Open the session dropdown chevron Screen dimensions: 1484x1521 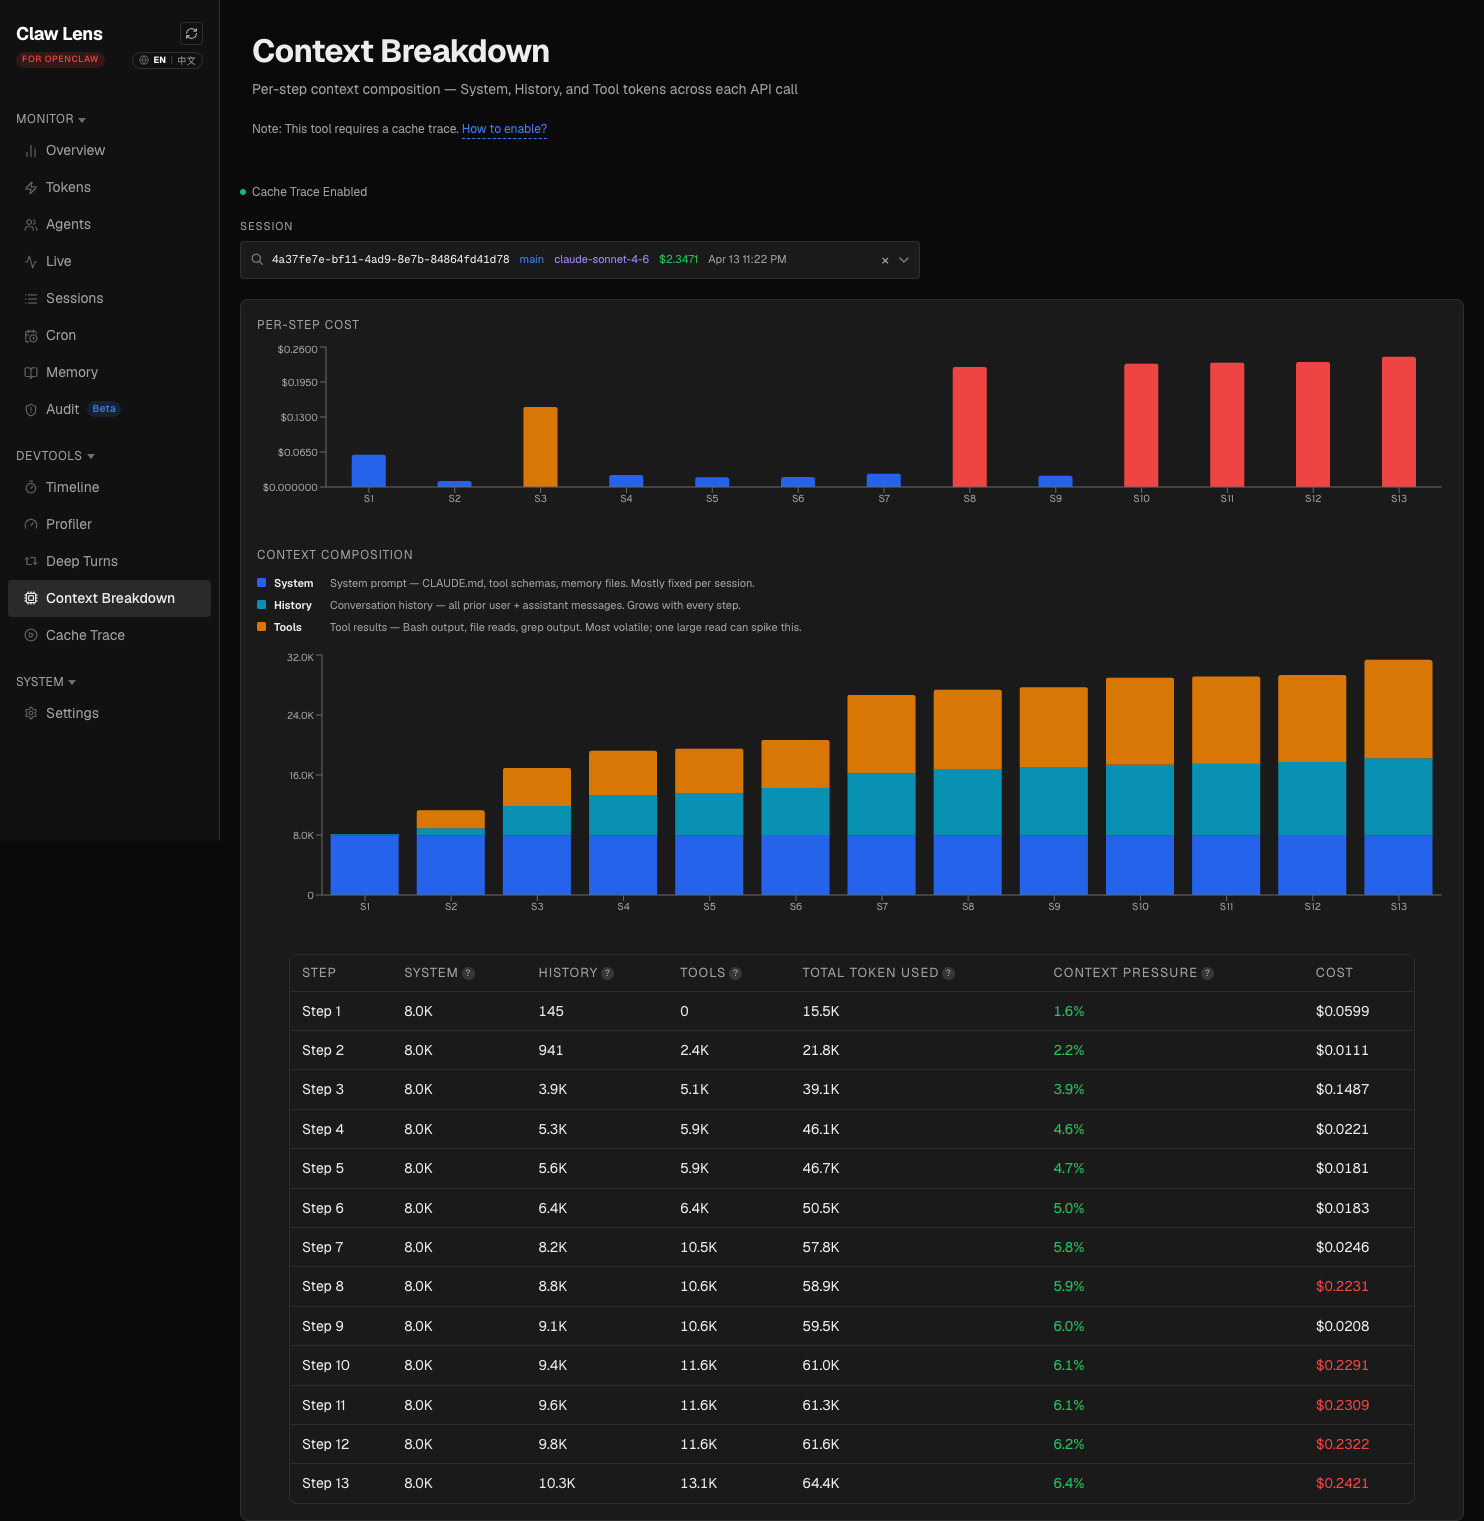coord(904,260)
